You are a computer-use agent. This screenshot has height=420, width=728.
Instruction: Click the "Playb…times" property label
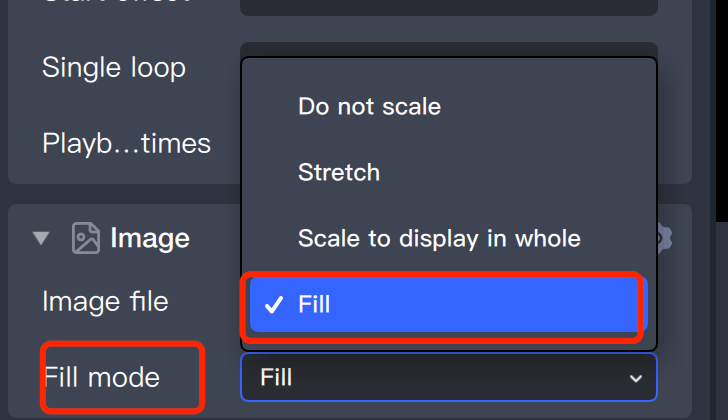(x=126, y=143)
